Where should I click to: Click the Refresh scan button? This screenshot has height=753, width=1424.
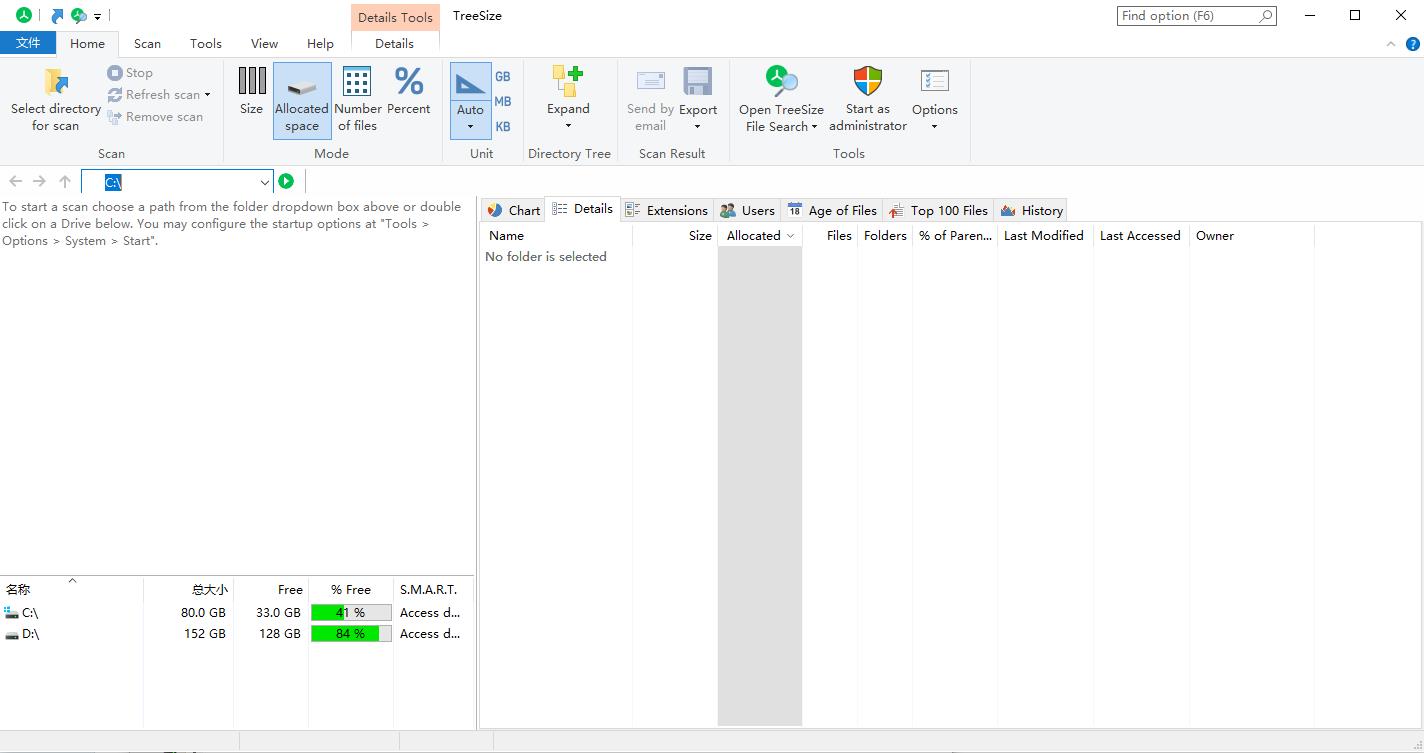159,95
